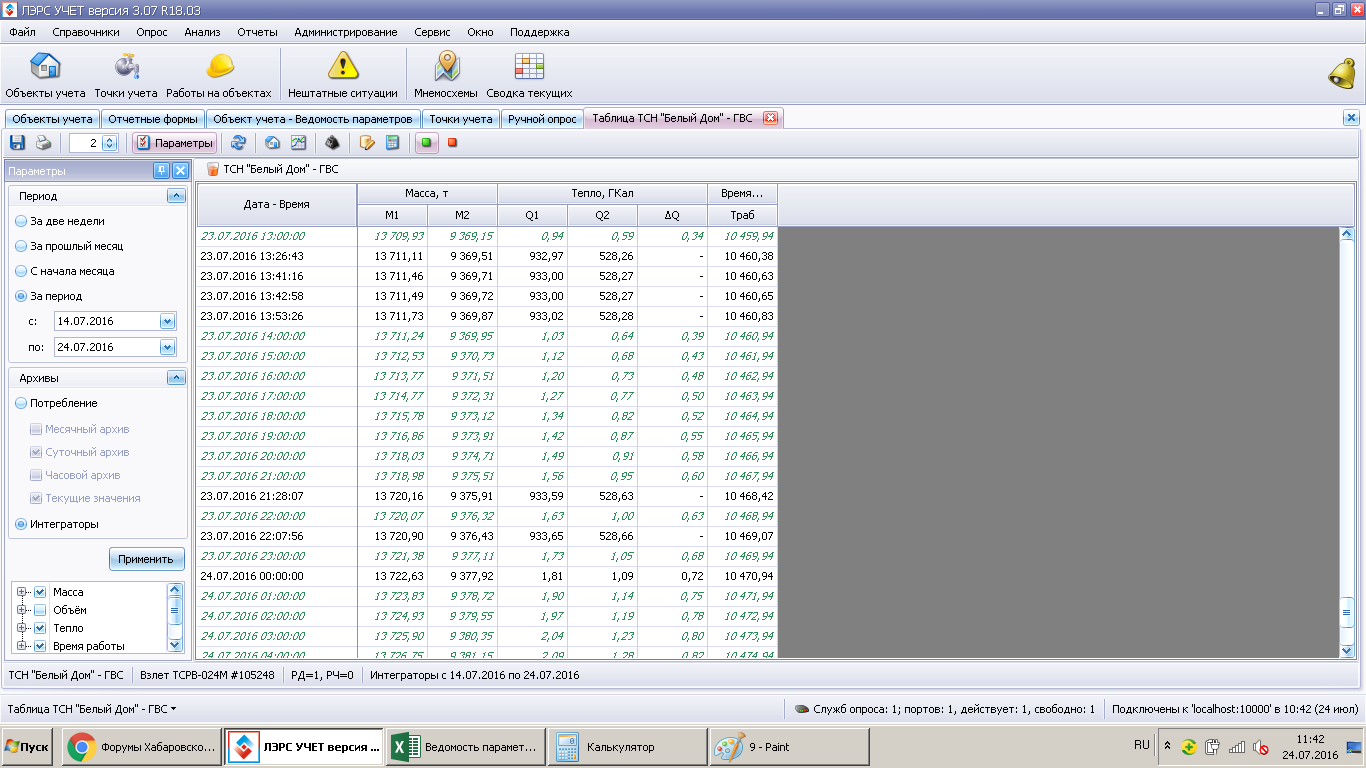Open the chart icon in table toolbar
Screen dimensions: 1366x768
click(298, 143)
